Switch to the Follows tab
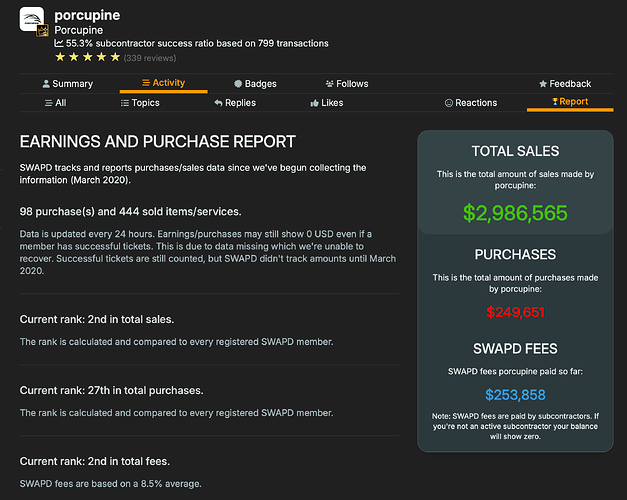Screen dimensions: 627x500 click(x=347, y=84)
